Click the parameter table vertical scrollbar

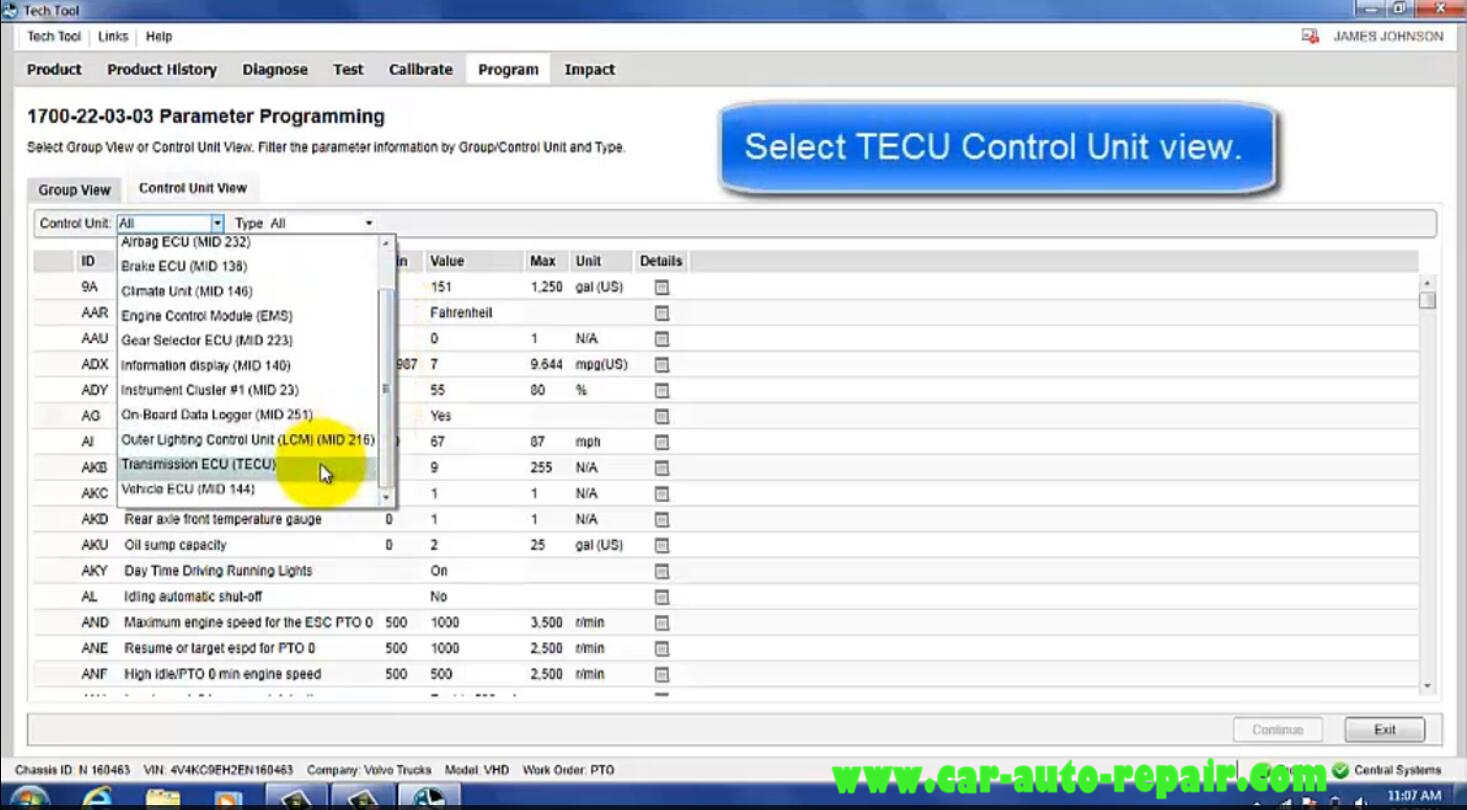coord(1427,484)
